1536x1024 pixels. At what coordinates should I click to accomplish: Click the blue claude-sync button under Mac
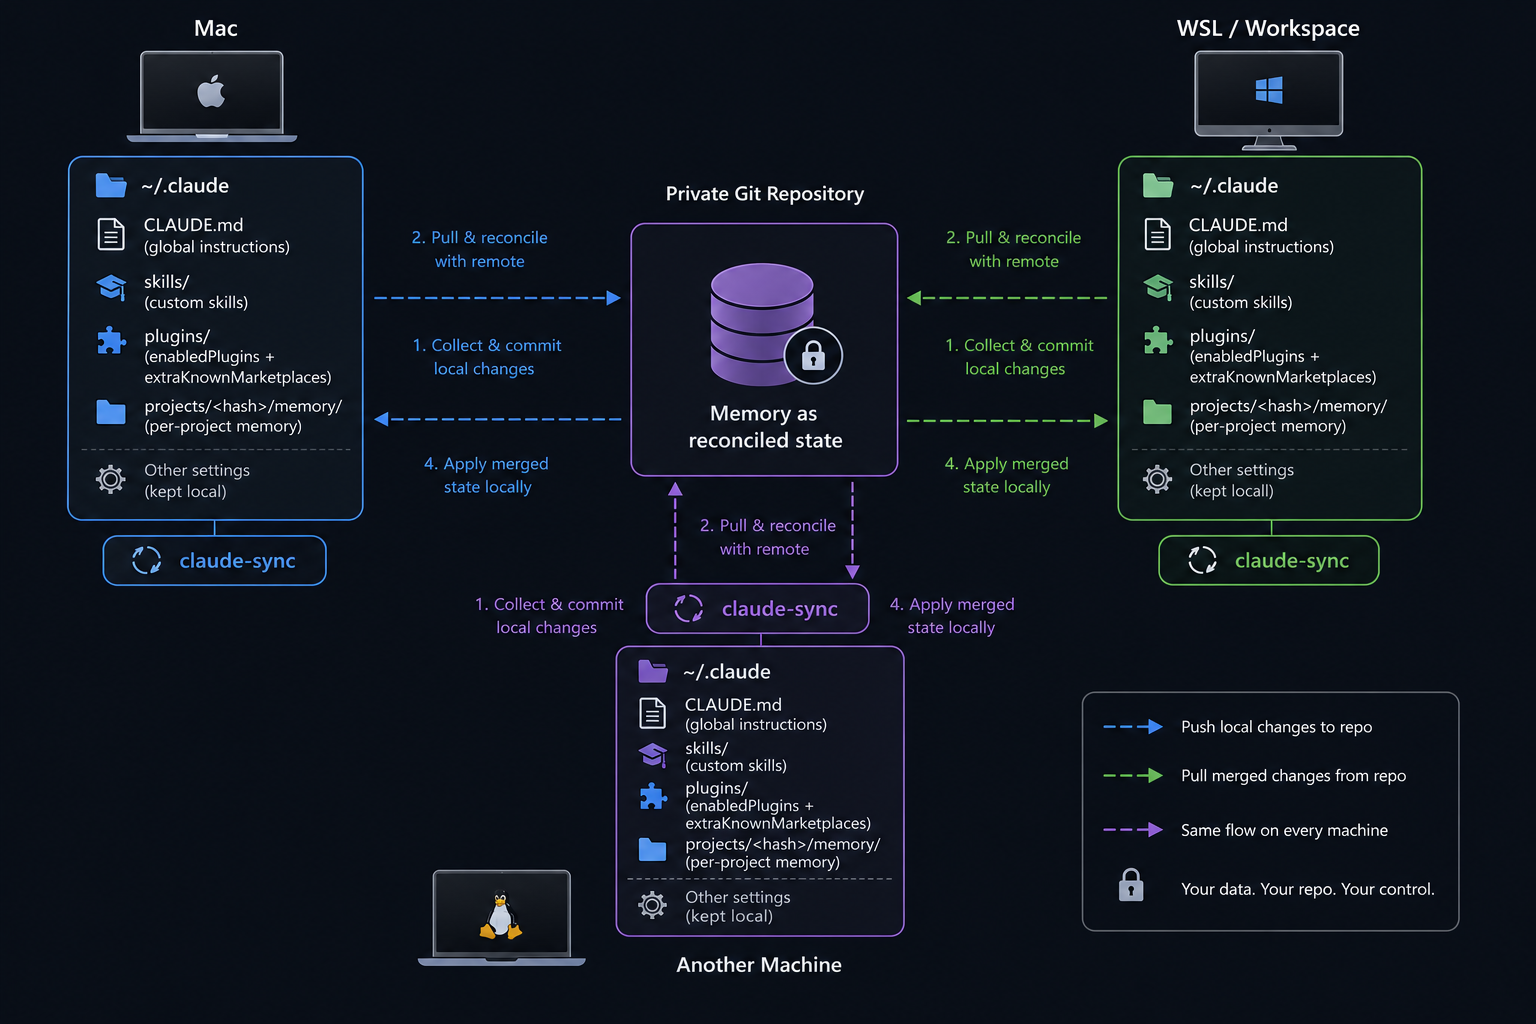[215, 560]
